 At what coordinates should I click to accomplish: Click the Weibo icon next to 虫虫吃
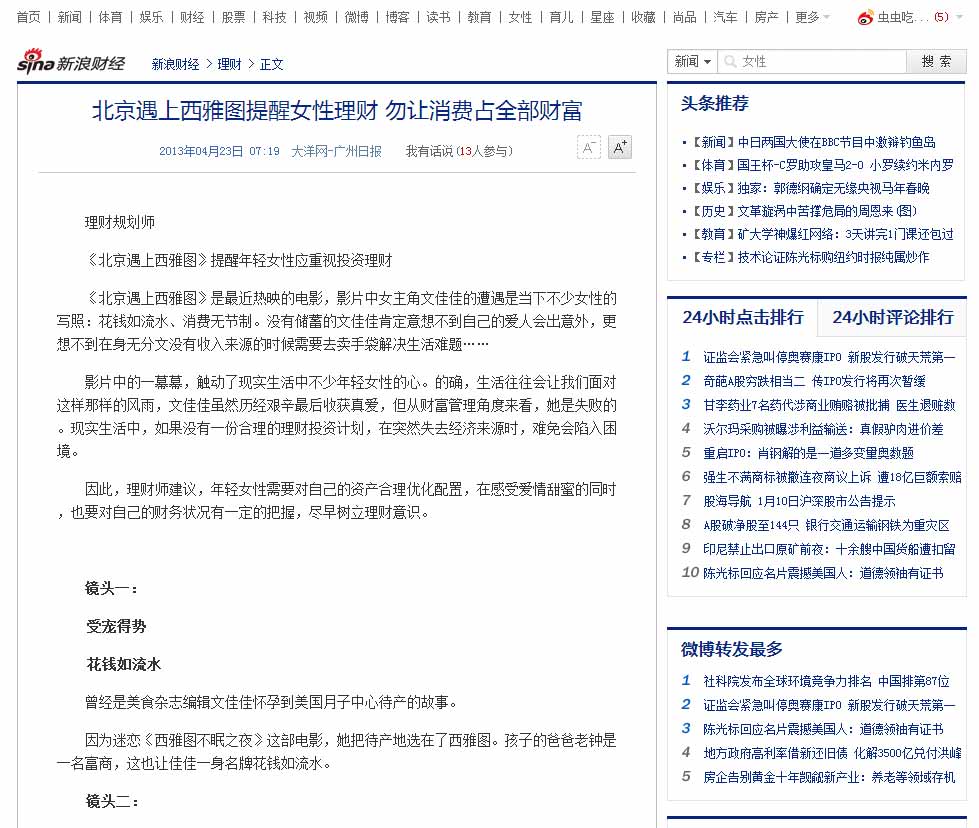click(865, 17)
